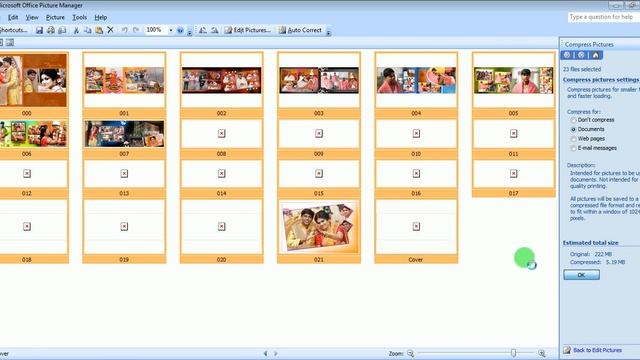The height and width of the screenshot is (360, 640).
Task: Open the View menu
Action: point(32,17)
